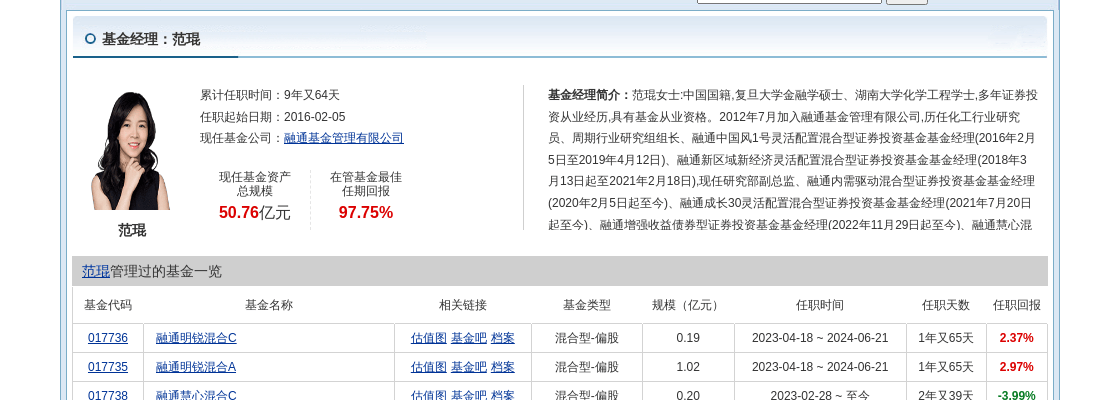Click the 任职时间 column header
This screenshot has height=400, width=1120.
pyautogui.click(x=820, y=305)
